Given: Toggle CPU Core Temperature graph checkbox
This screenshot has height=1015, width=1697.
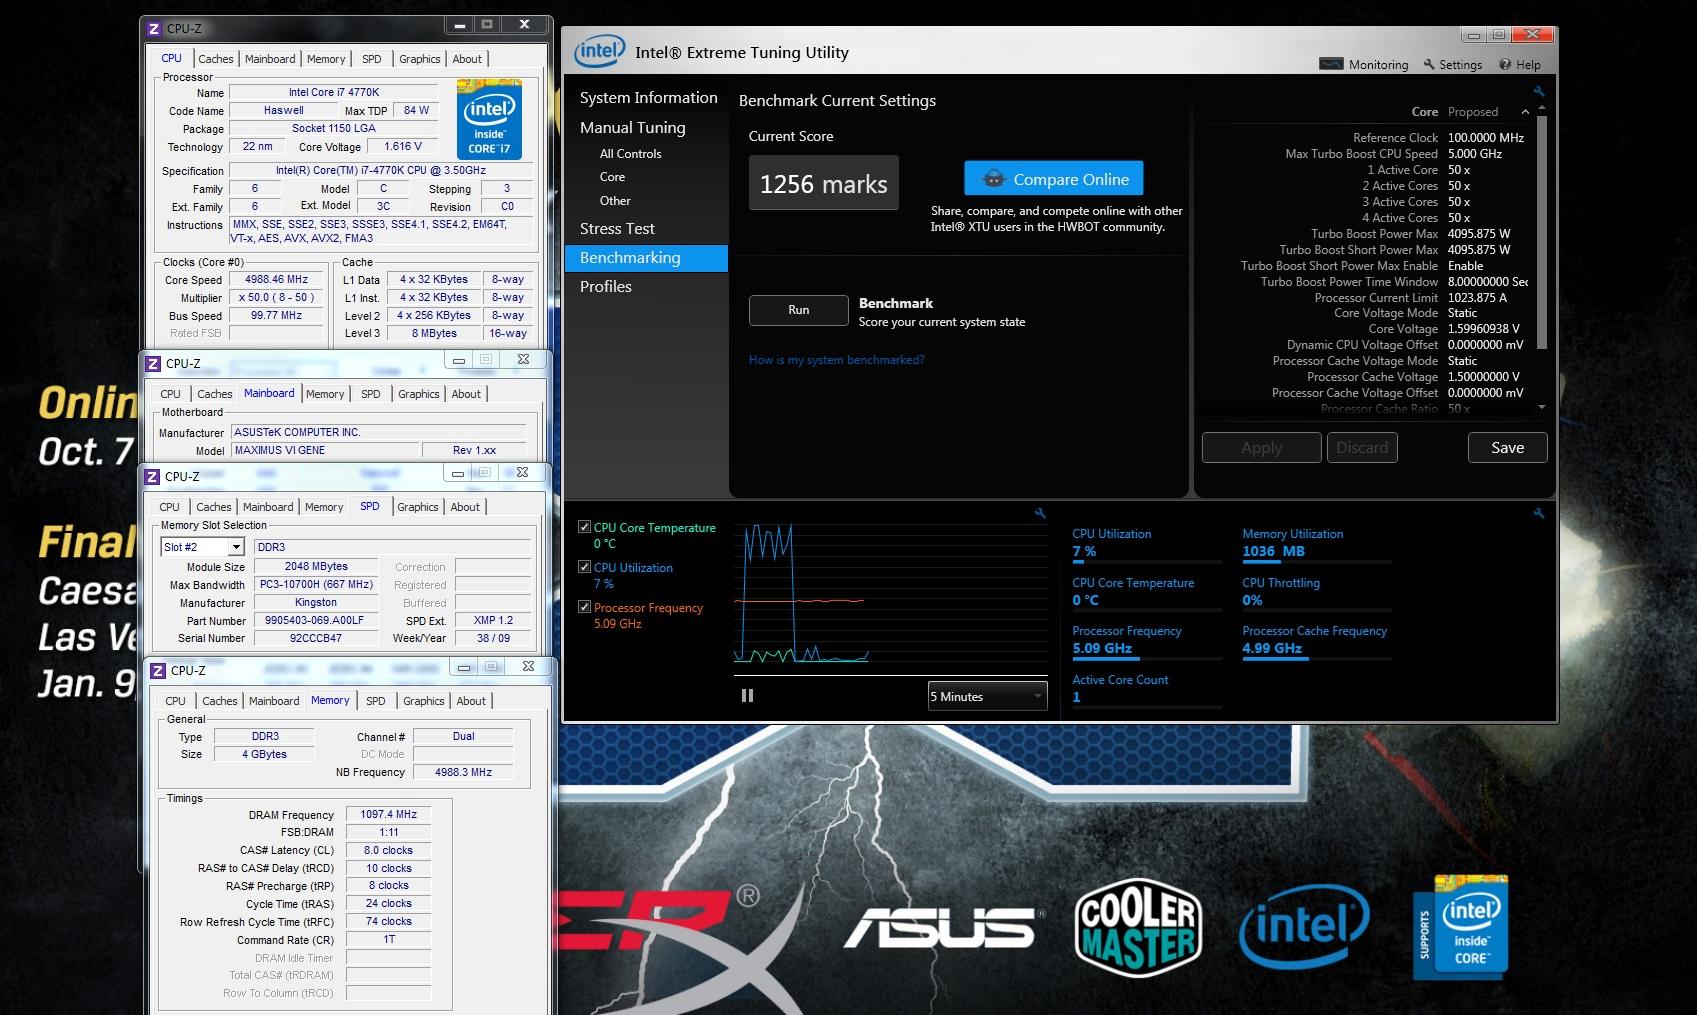Looking at the screenshot, I should click(x=584, y=527).
